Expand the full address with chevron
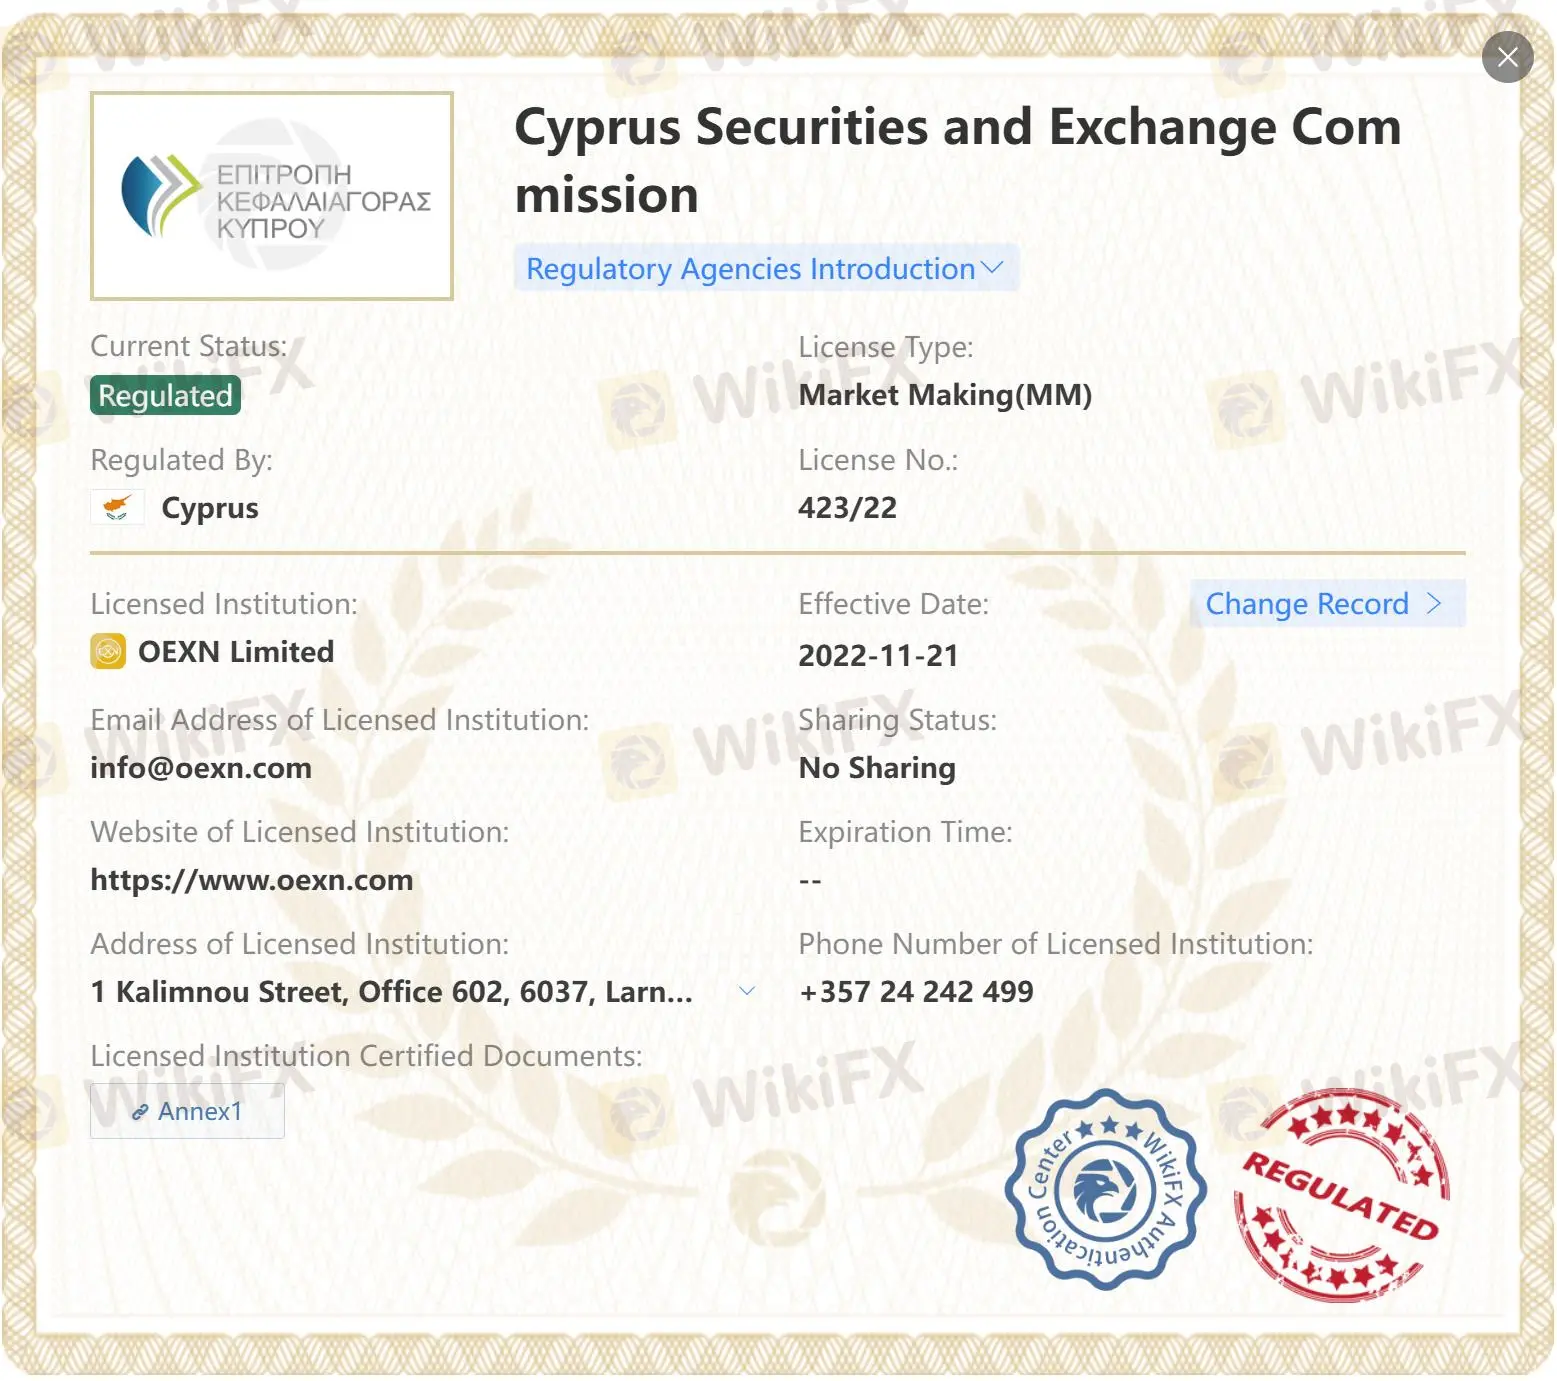The width and height of the screenshot is (1557, 1381). pyautogui.click(x=746, y=991)
